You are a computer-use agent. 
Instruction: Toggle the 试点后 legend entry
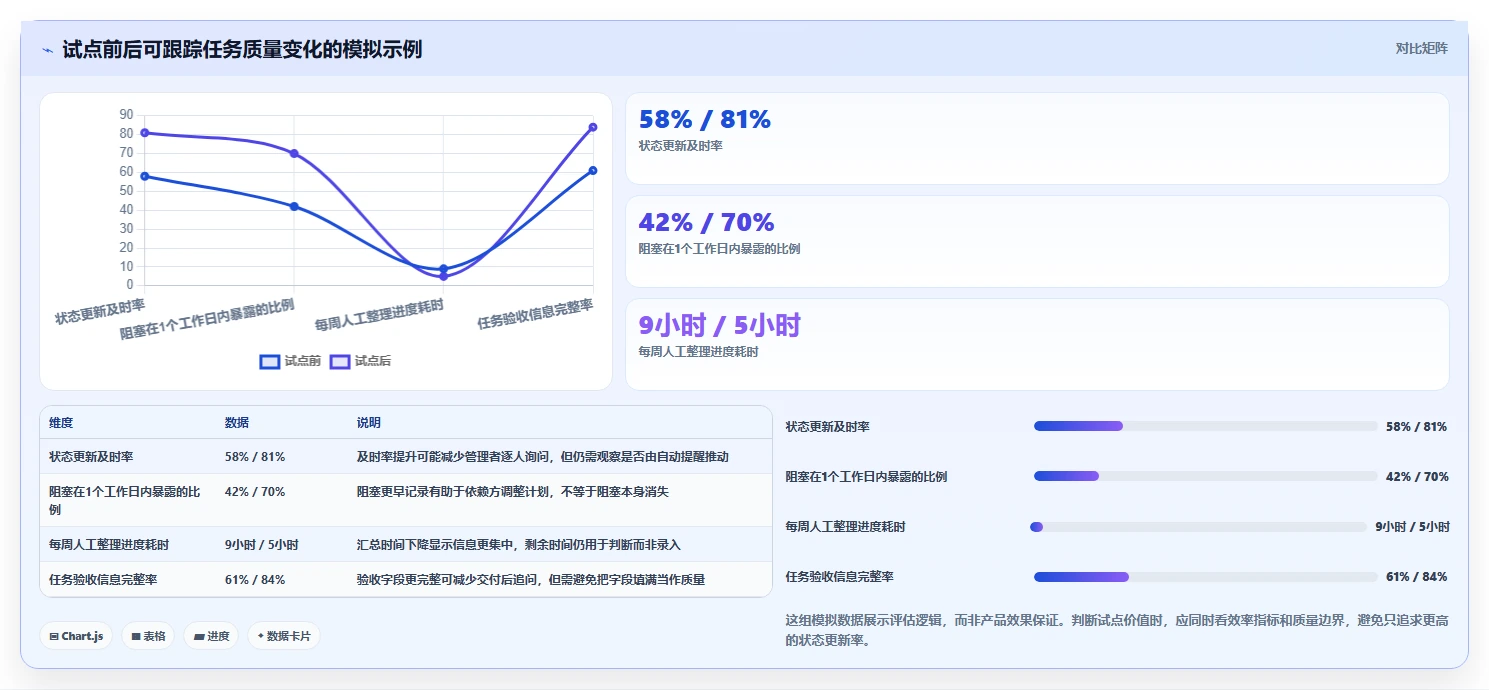click(360, 361)
